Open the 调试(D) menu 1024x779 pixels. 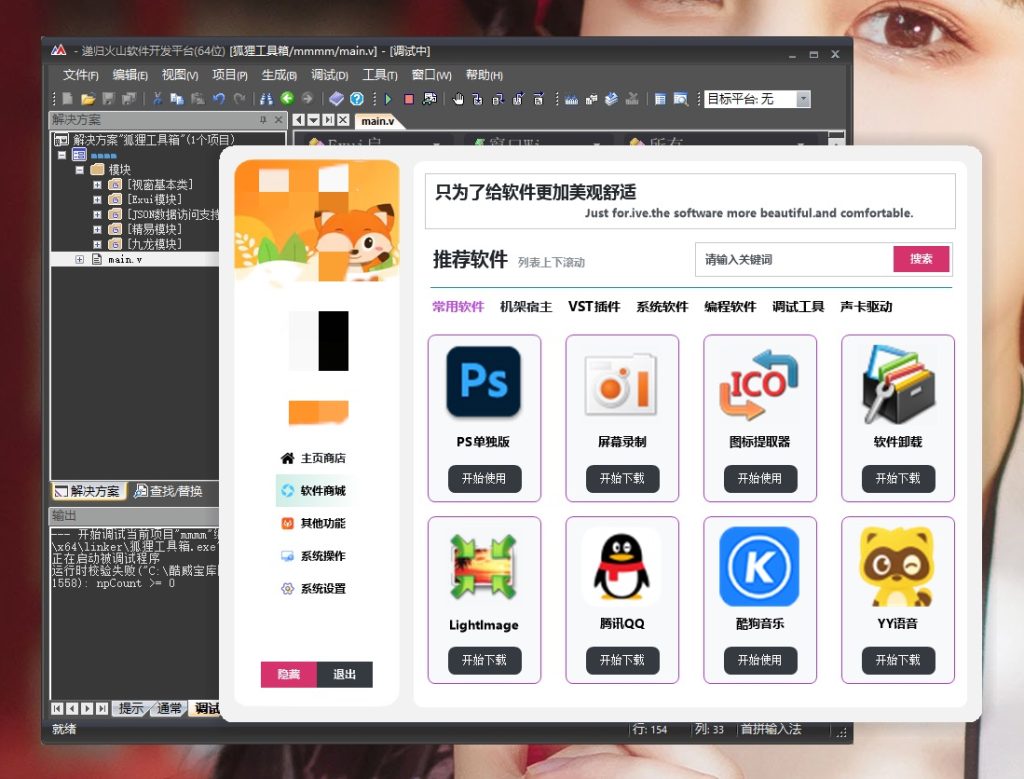click(329, 75)
